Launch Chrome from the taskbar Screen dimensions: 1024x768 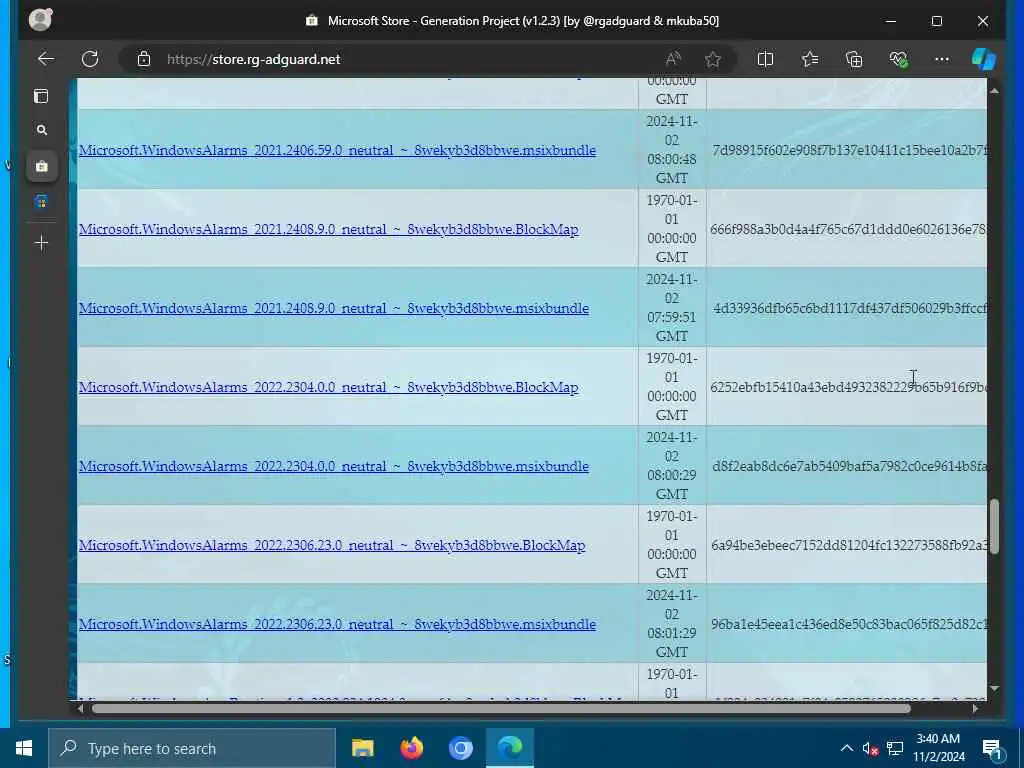point(460,748)
